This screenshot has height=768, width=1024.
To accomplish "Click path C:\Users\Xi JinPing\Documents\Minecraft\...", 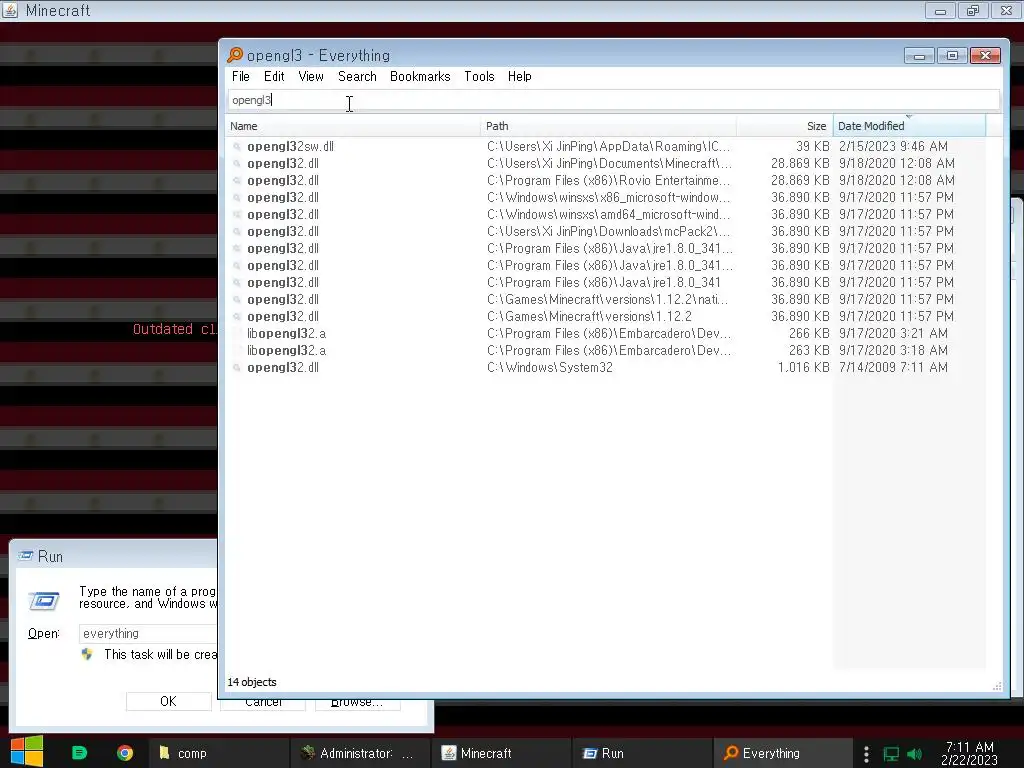I will click(609, 163).
